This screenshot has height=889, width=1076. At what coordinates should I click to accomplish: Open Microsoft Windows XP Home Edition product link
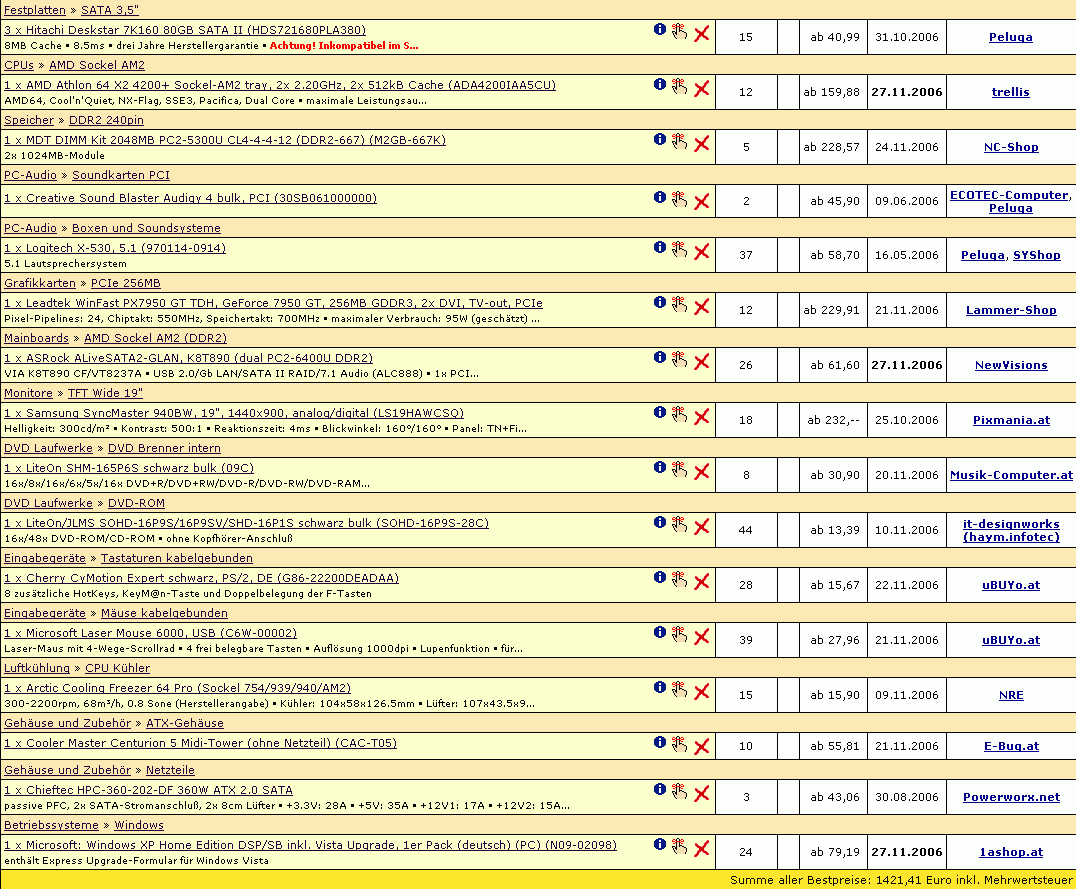point(310,845)
